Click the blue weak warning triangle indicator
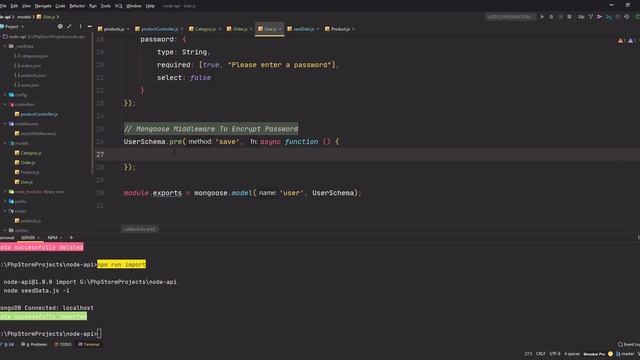Viewport: 640px width, 360px height. (631, 40)
